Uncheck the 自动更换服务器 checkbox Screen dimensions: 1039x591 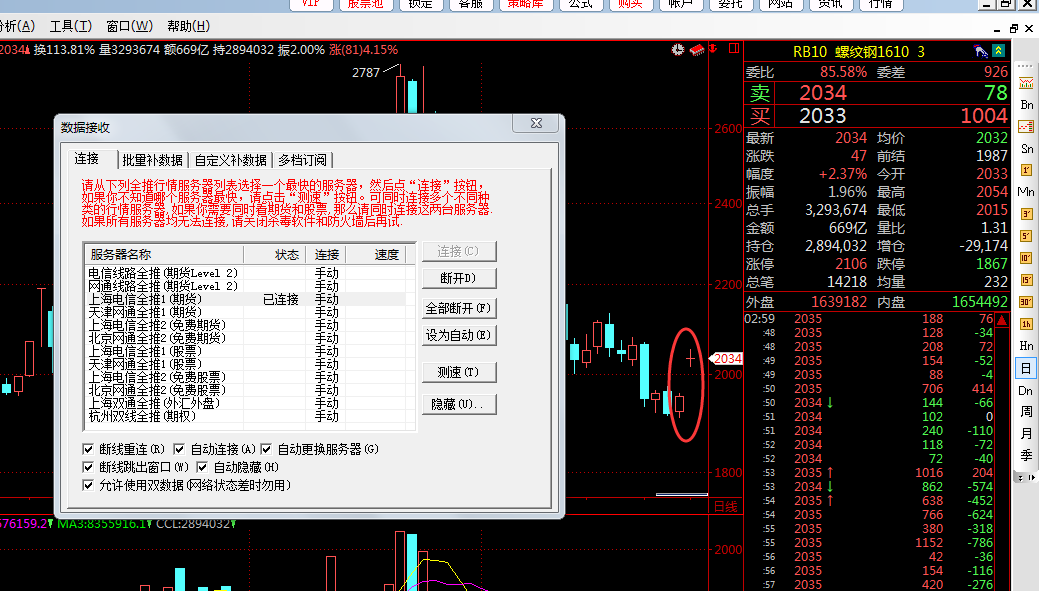(x=267, y=449)
